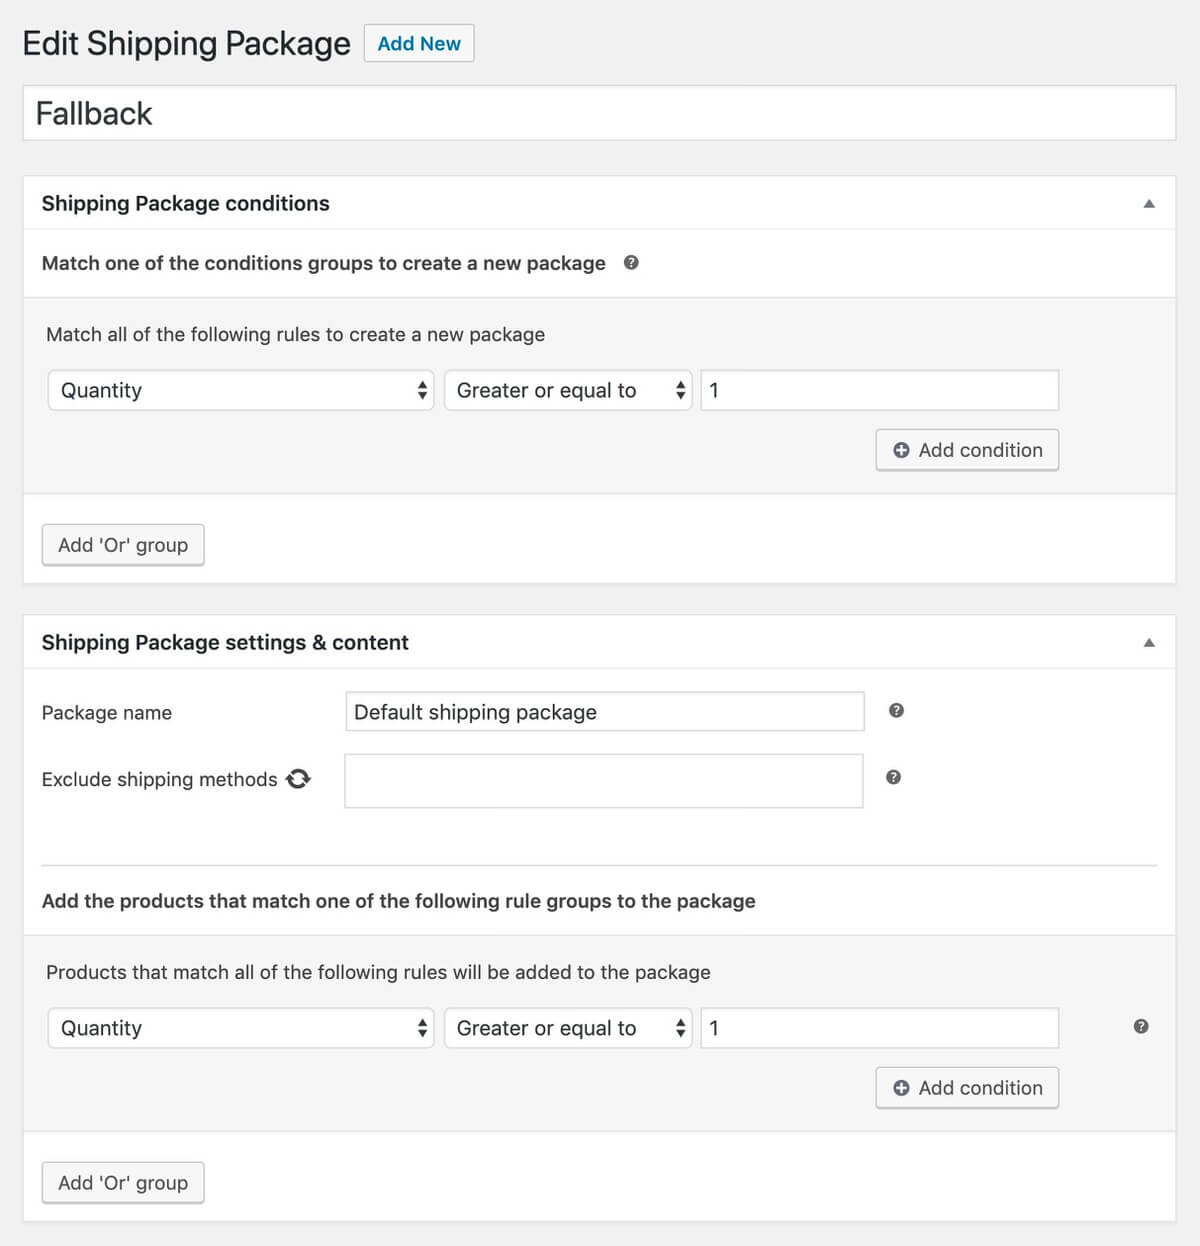Click the lower Add 'Or' group button
The image size is (1200, 1246).
(x=122, y=1182)
